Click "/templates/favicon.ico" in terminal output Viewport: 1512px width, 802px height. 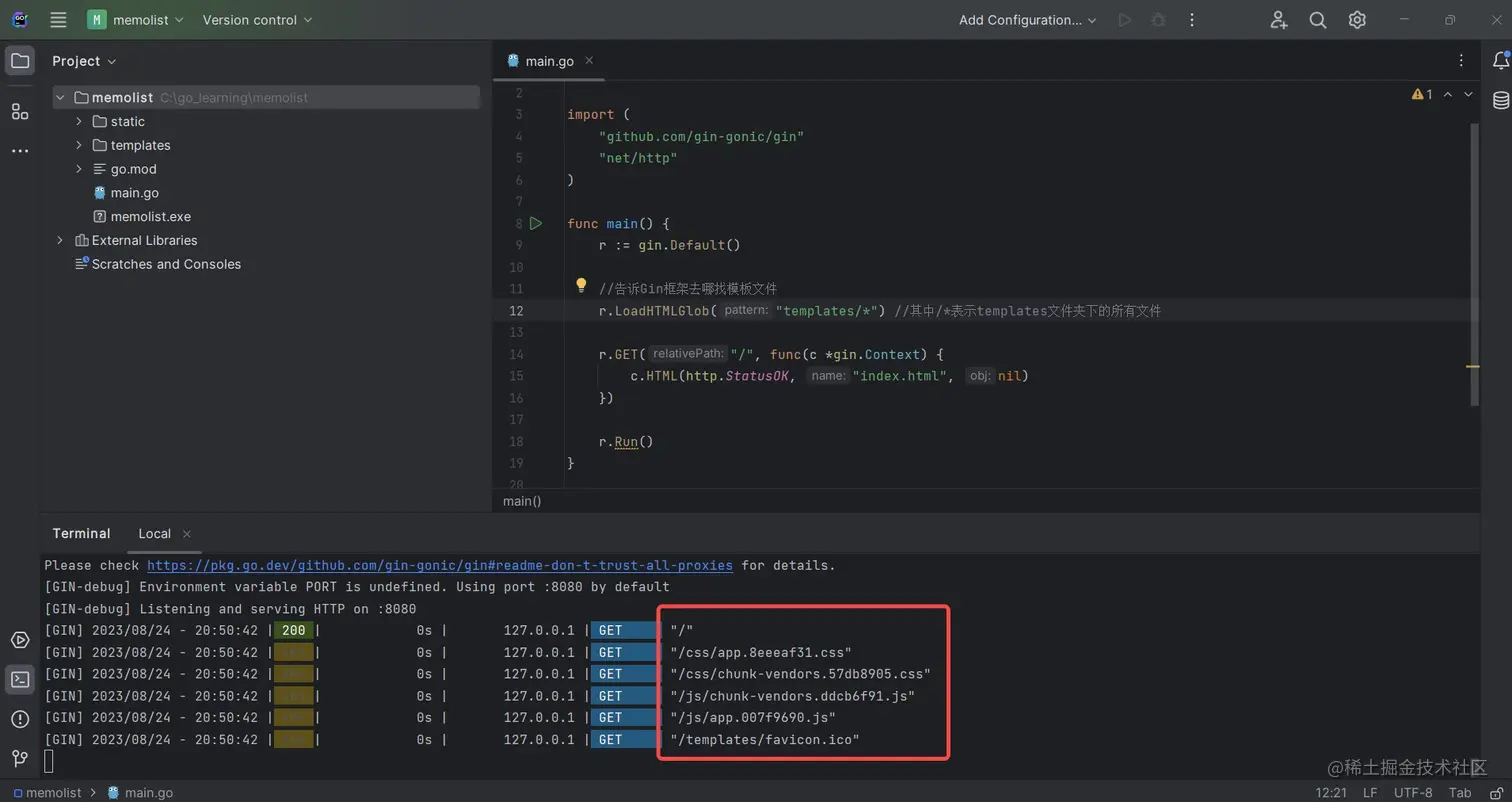[765, 739]
